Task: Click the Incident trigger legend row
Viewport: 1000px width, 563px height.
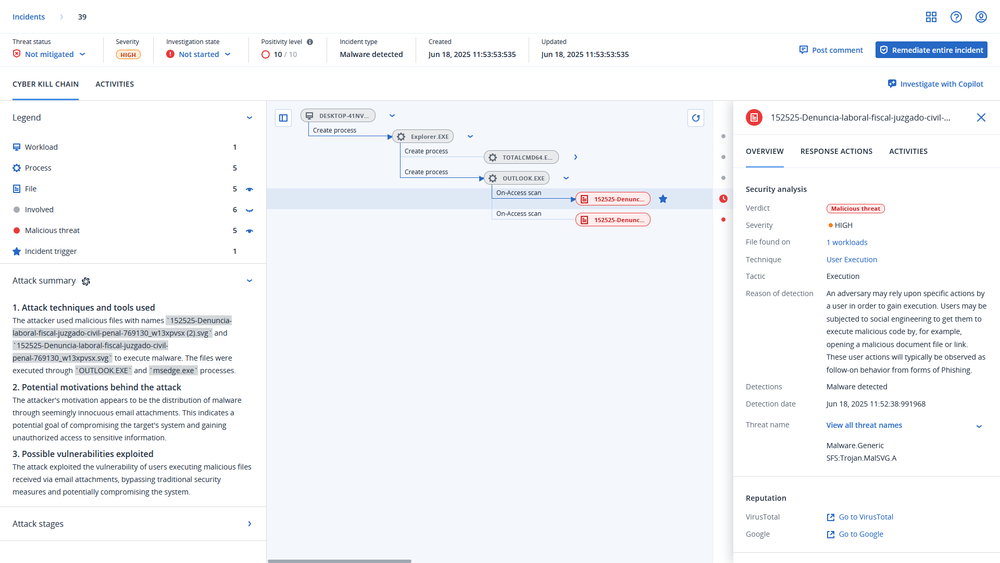Action: [133, 251]
